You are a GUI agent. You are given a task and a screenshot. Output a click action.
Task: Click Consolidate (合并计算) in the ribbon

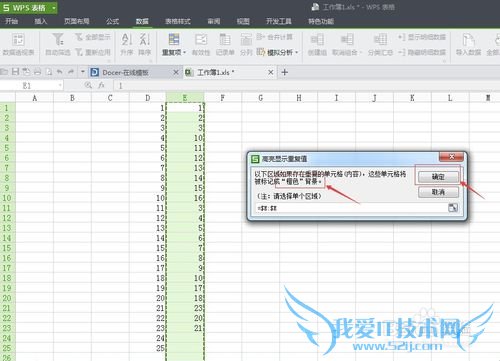(x=275, y=37)
